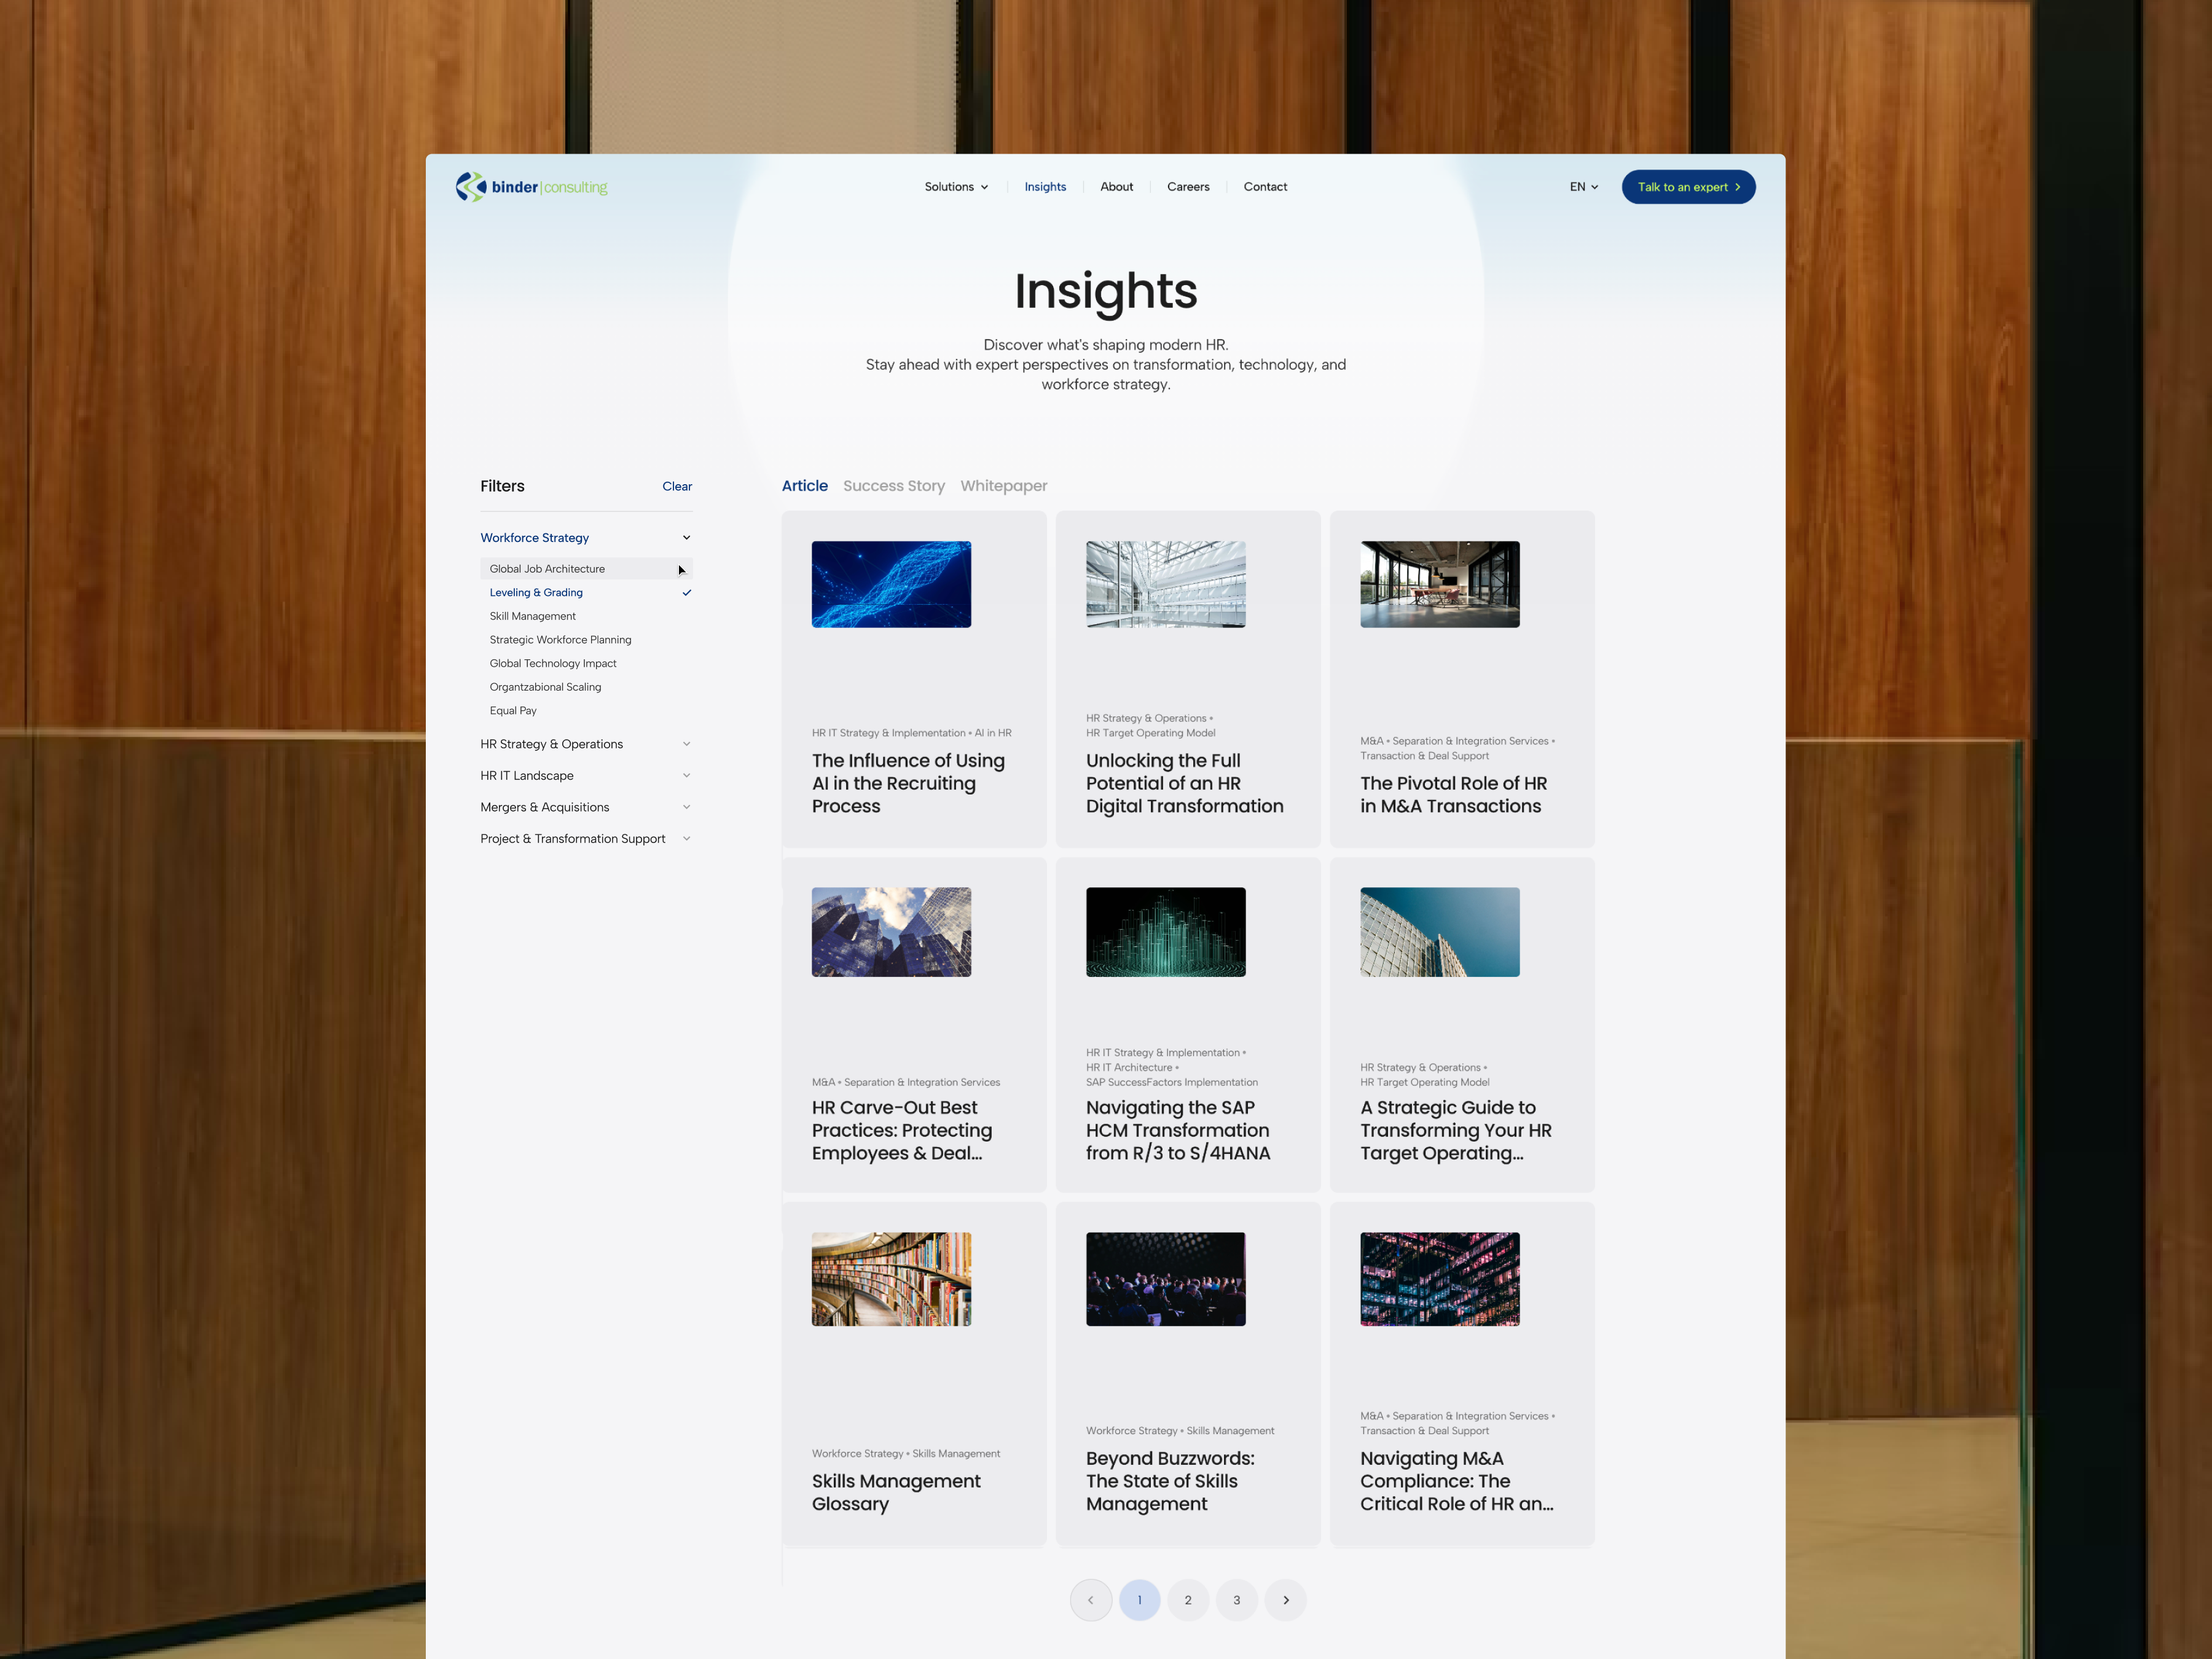Click 'M&A • Separation & Integration Services' tag on carve-out card

click(x=905, y=1082)
